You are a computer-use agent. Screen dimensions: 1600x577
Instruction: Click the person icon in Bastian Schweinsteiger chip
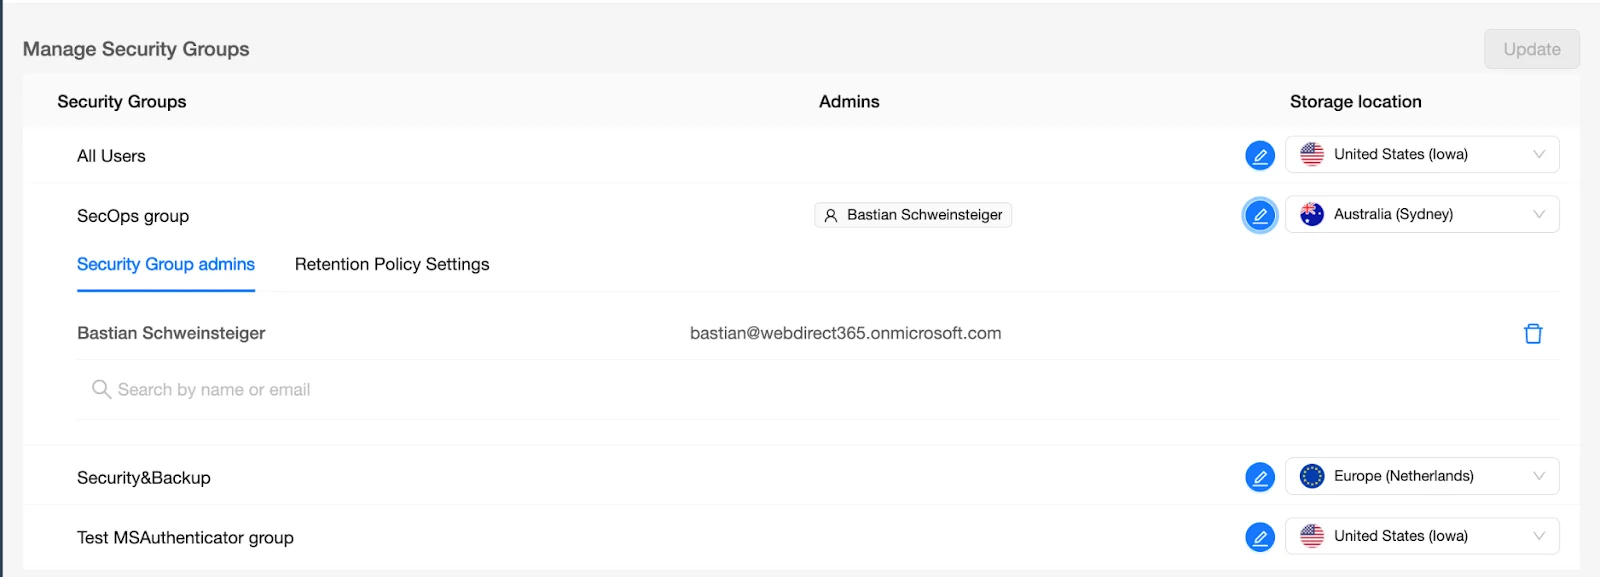(830, 214)
